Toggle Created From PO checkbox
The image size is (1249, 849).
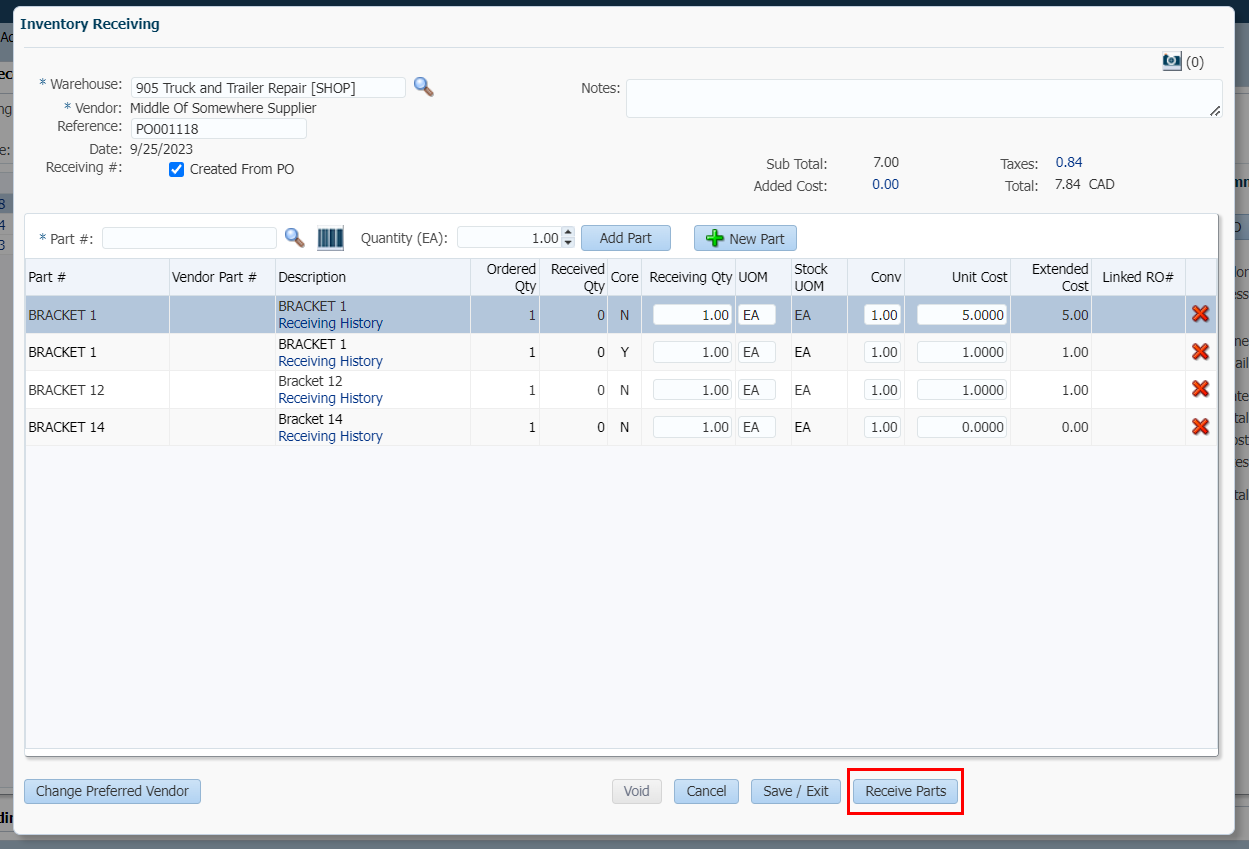pyautogui.click(x=177, y=169)
